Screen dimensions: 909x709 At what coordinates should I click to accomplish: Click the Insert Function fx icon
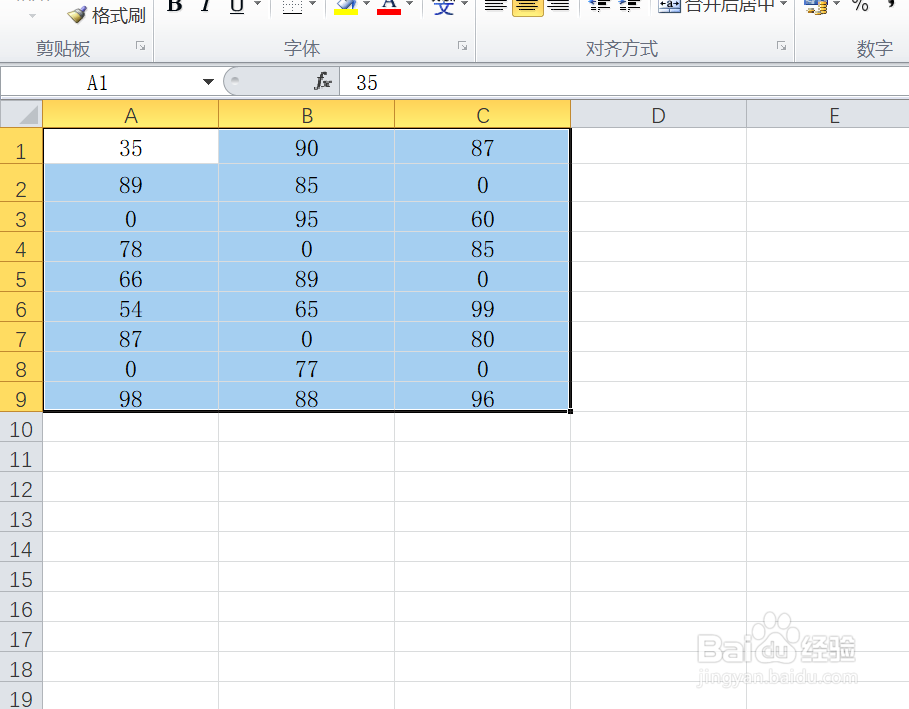tap(323, 82)
